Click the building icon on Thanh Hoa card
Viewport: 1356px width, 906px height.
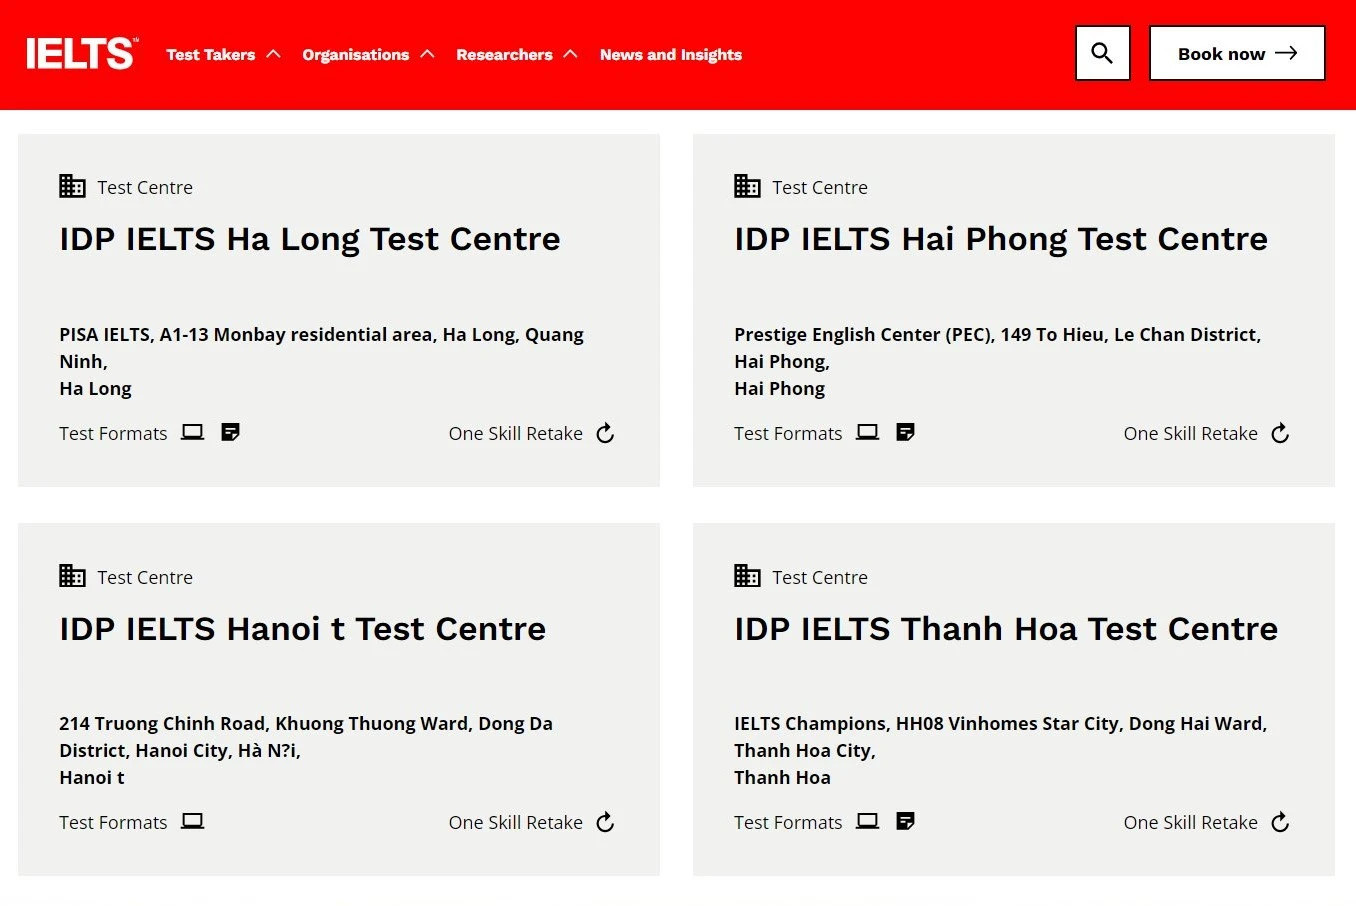pyautogui.click(x=746, y=575)
